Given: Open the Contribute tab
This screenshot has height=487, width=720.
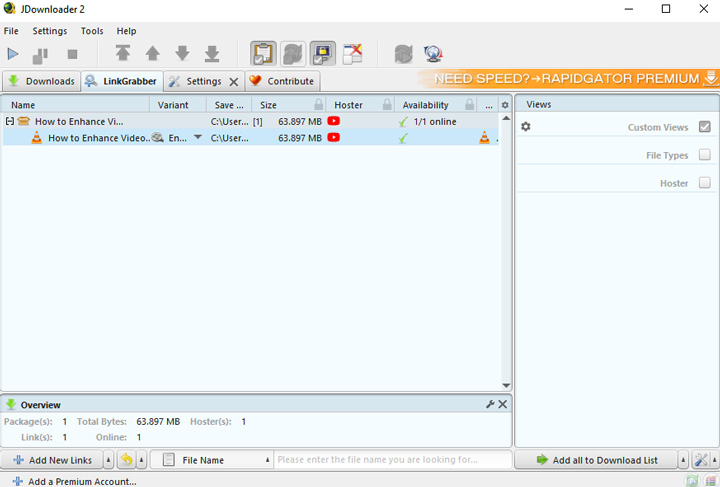Looking at the screenshot, I should (282, 81).
